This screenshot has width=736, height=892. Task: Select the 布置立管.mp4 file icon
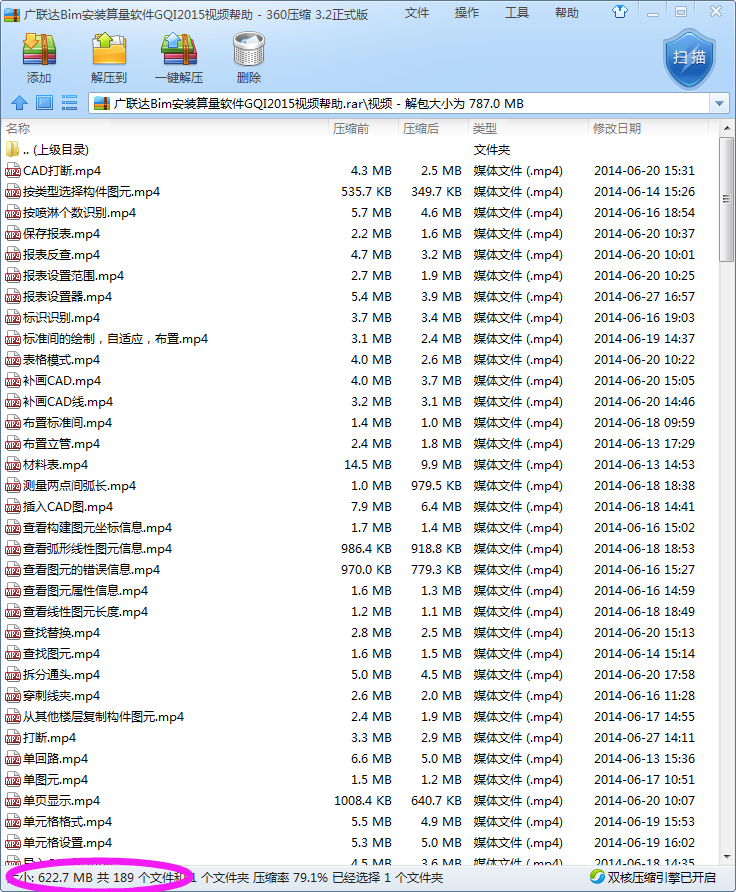tap(13, 444)
